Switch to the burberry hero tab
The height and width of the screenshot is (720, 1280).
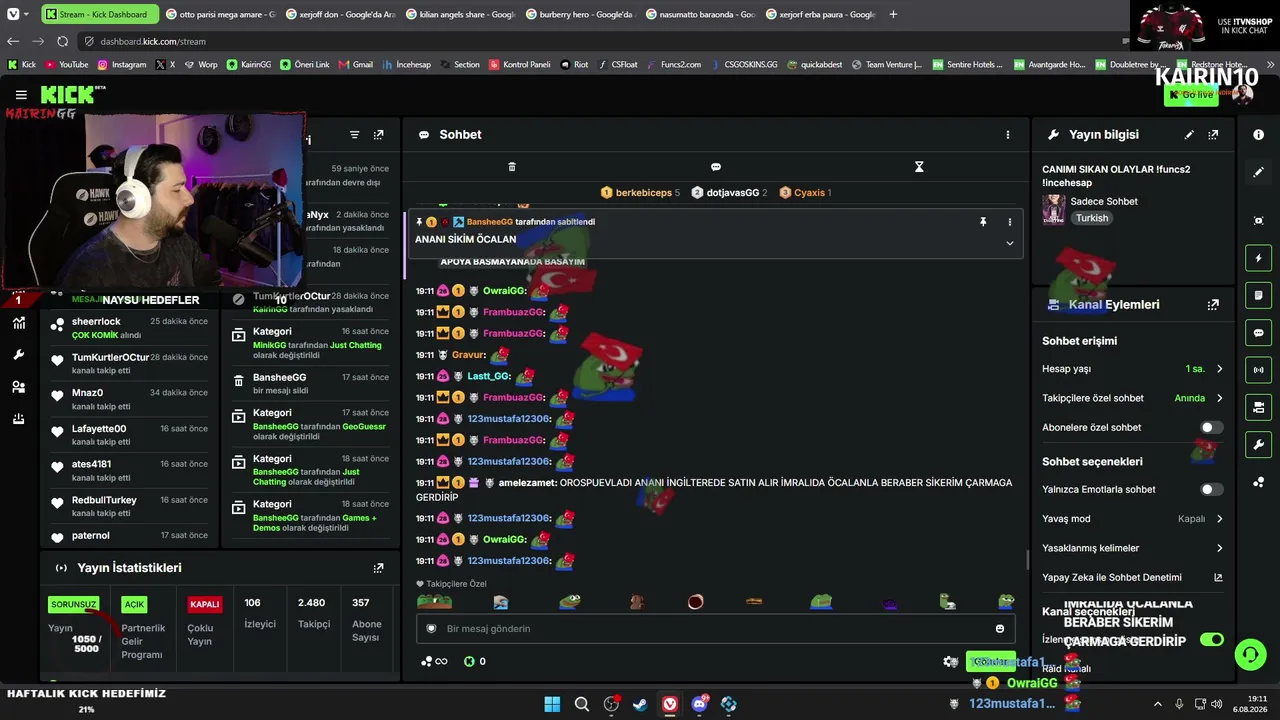[580, 14]
